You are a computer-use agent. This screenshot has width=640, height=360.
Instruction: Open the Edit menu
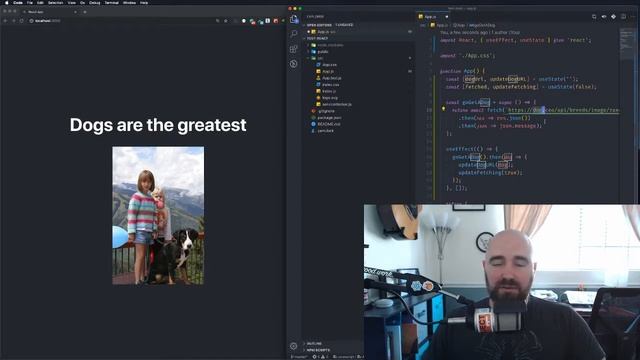tap(40, 2)
